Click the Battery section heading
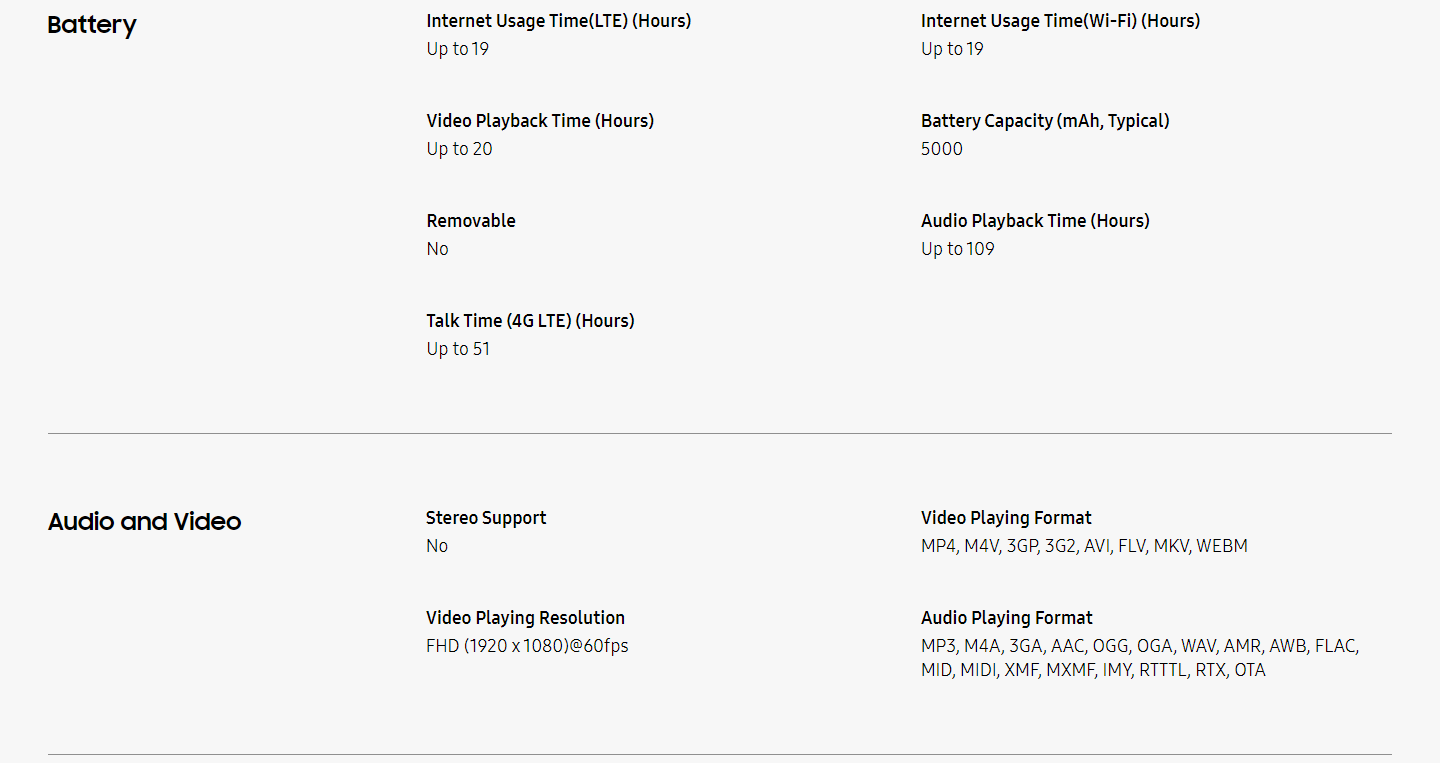 pyautogui.click(x=91, y=25)
